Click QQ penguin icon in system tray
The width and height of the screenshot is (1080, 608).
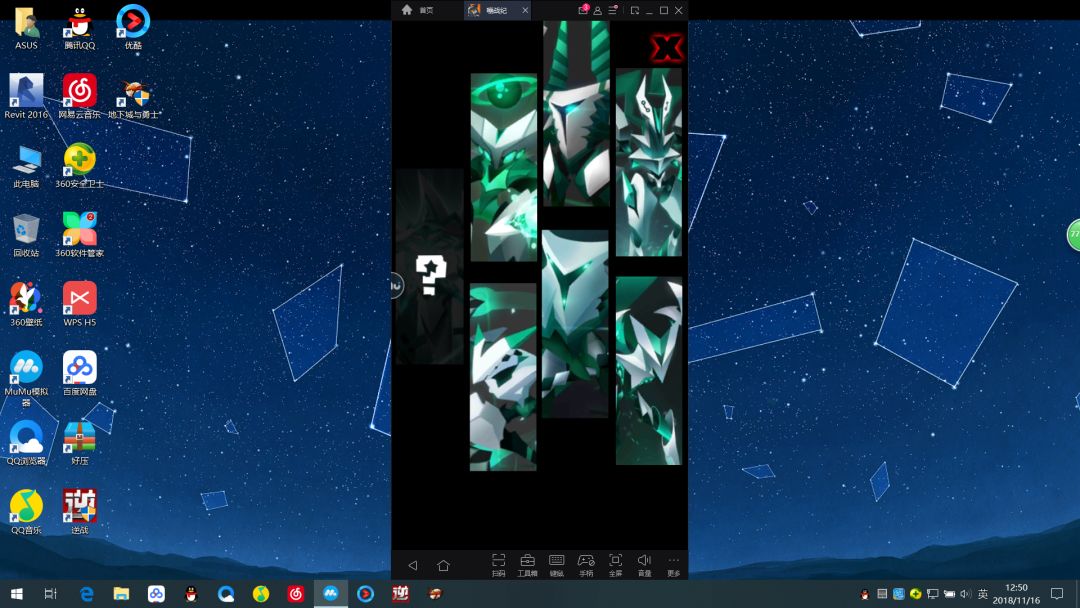click(864, 594)
